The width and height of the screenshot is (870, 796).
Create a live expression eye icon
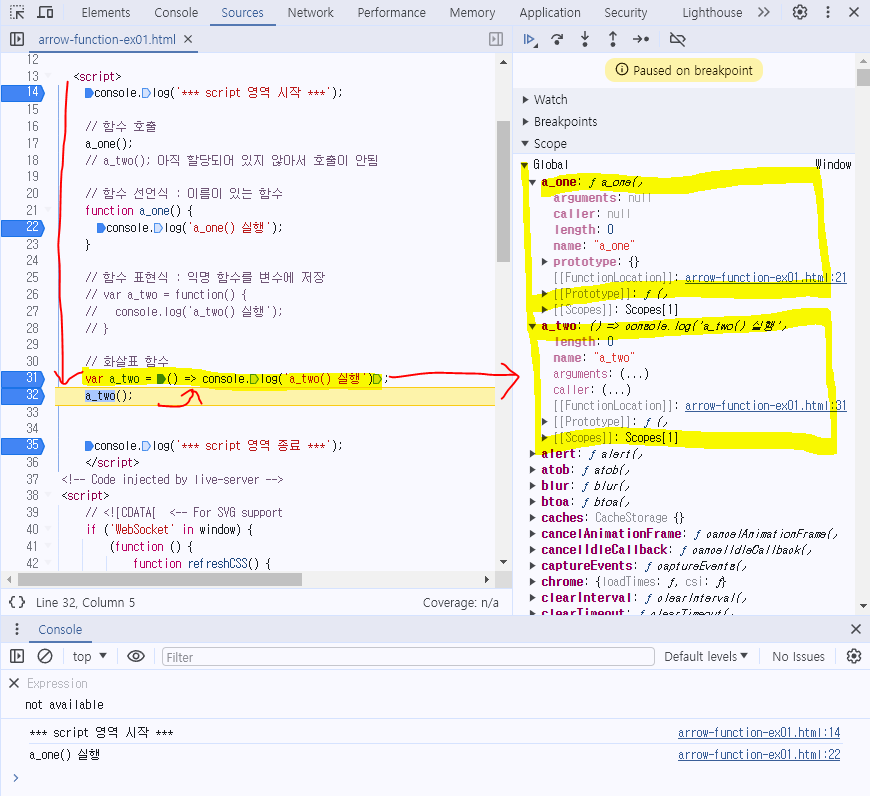[x=136, y=657]
